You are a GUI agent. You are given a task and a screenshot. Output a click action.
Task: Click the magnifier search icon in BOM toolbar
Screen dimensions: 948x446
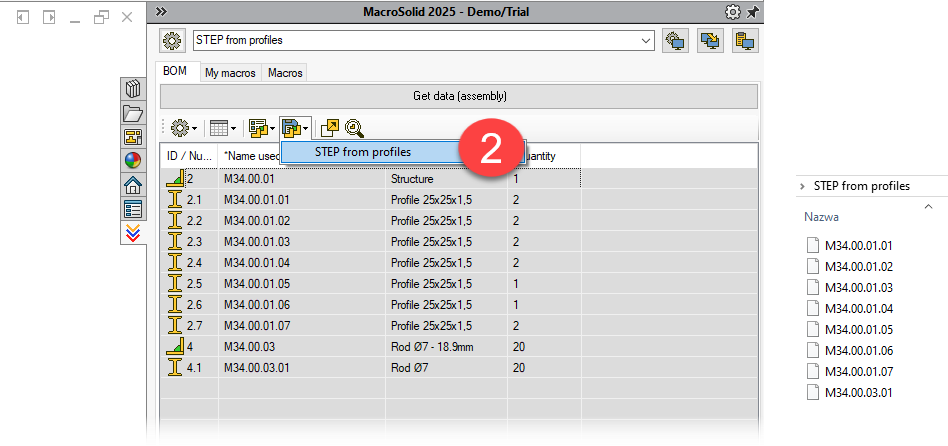[354, 128]
